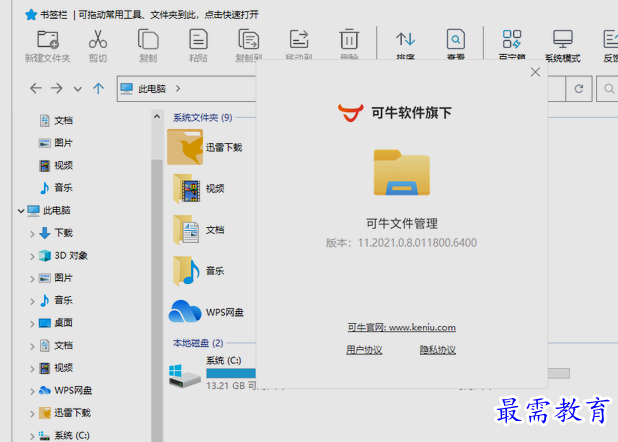Go up one folder level
Viewport: 618px width, 442px height.
99,88
